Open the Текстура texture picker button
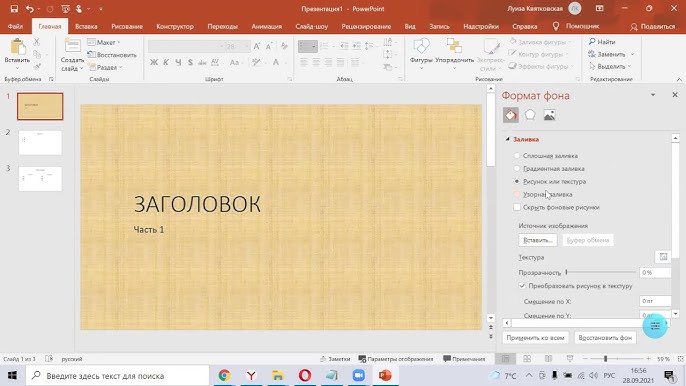 pyautogui.click(x=663, y=257)
